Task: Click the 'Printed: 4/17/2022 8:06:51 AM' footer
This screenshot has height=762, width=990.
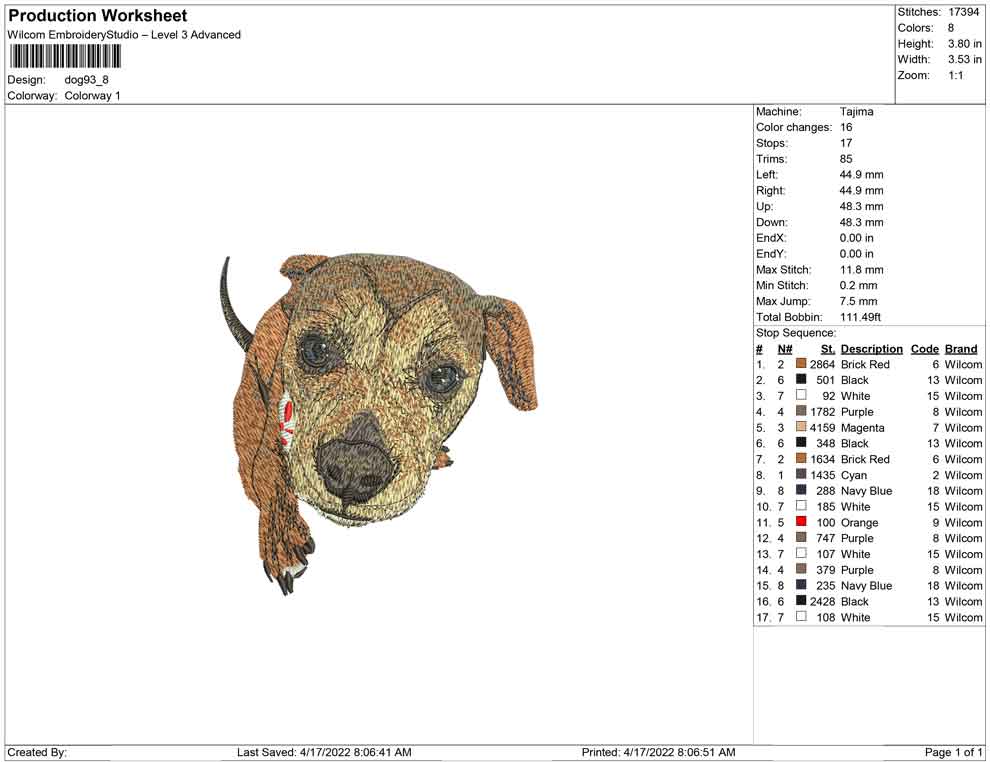Action: coord(658,752)
